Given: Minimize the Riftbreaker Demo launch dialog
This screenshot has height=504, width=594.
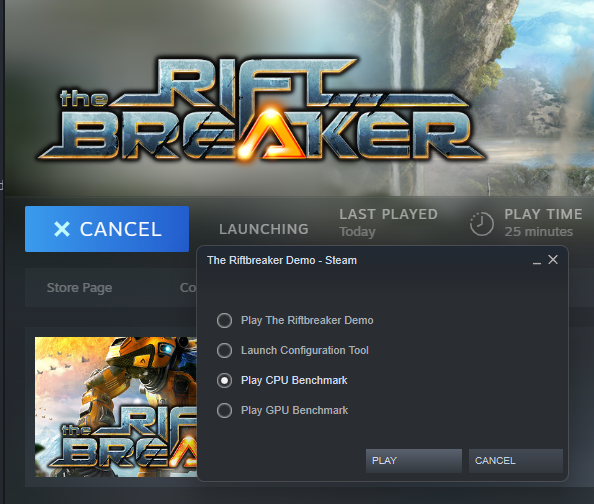Looking at the screenshot, I should (536, 261).
